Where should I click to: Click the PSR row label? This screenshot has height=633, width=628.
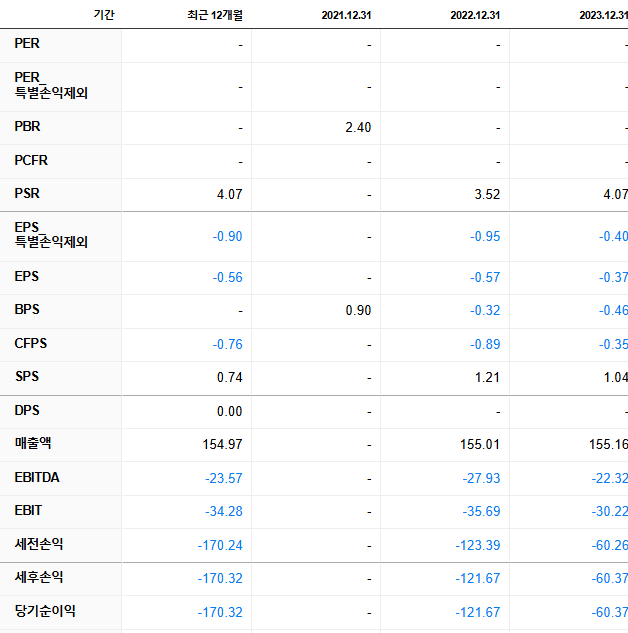pyautogui.click(x=27, y=194)
